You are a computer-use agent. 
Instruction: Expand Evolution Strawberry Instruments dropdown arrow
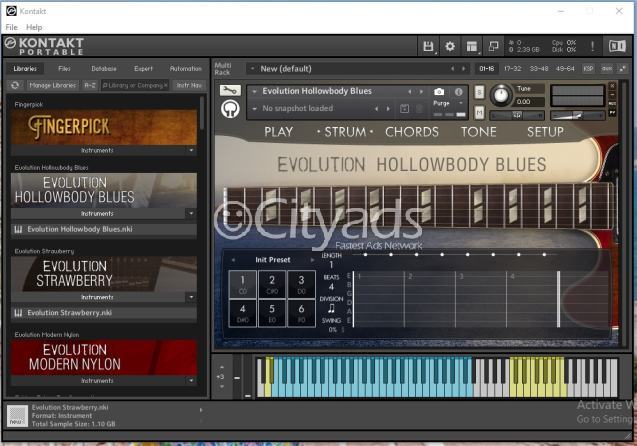pyautogui.click(x=191, y=297)
